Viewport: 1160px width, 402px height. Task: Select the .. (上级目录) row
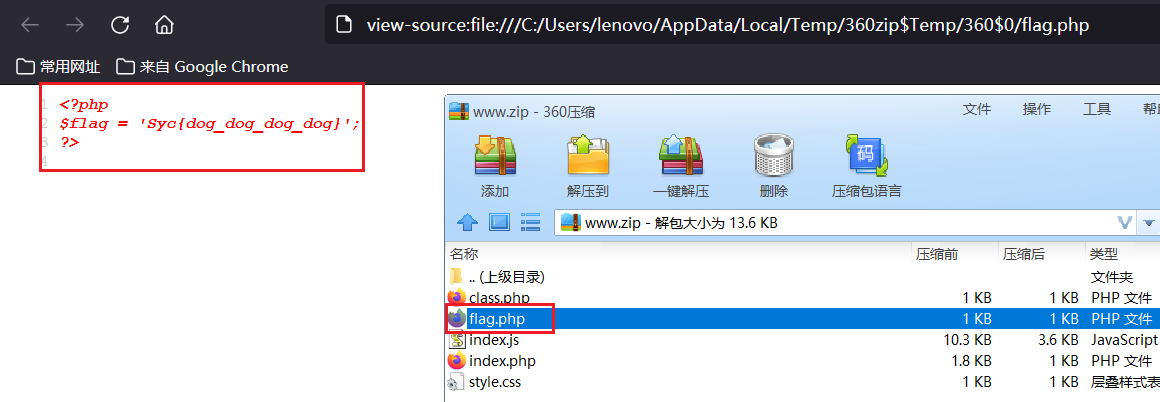tap(803, 277)
